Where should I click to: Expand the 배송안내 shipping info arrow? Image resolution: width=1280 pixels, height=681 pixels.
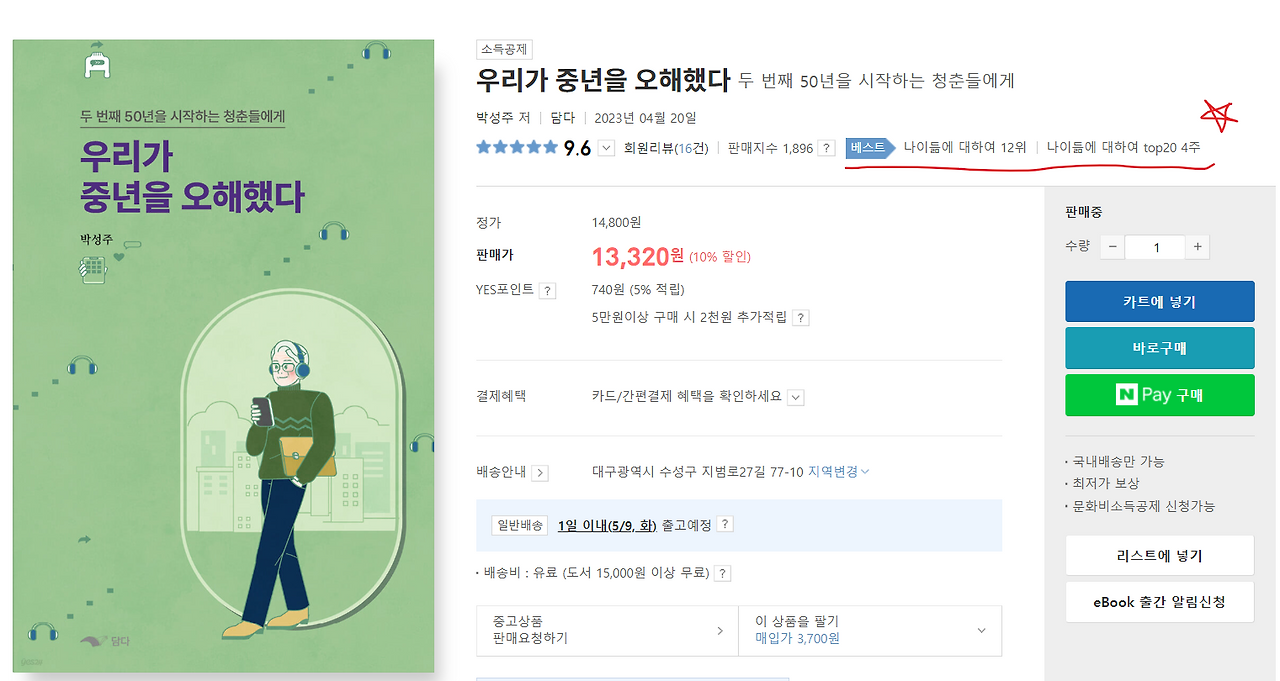pos(541,472)
